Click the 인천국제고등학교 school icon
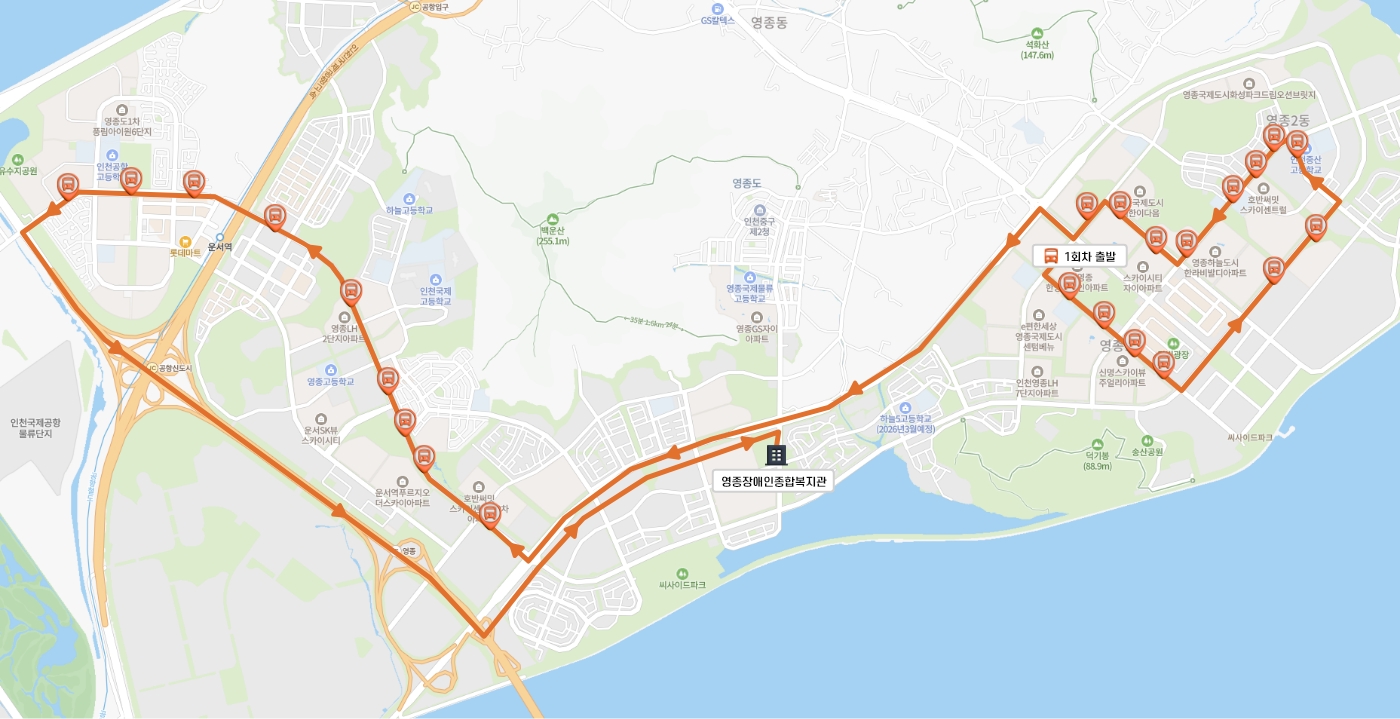 pyautogui.click(x=435, y=280)
